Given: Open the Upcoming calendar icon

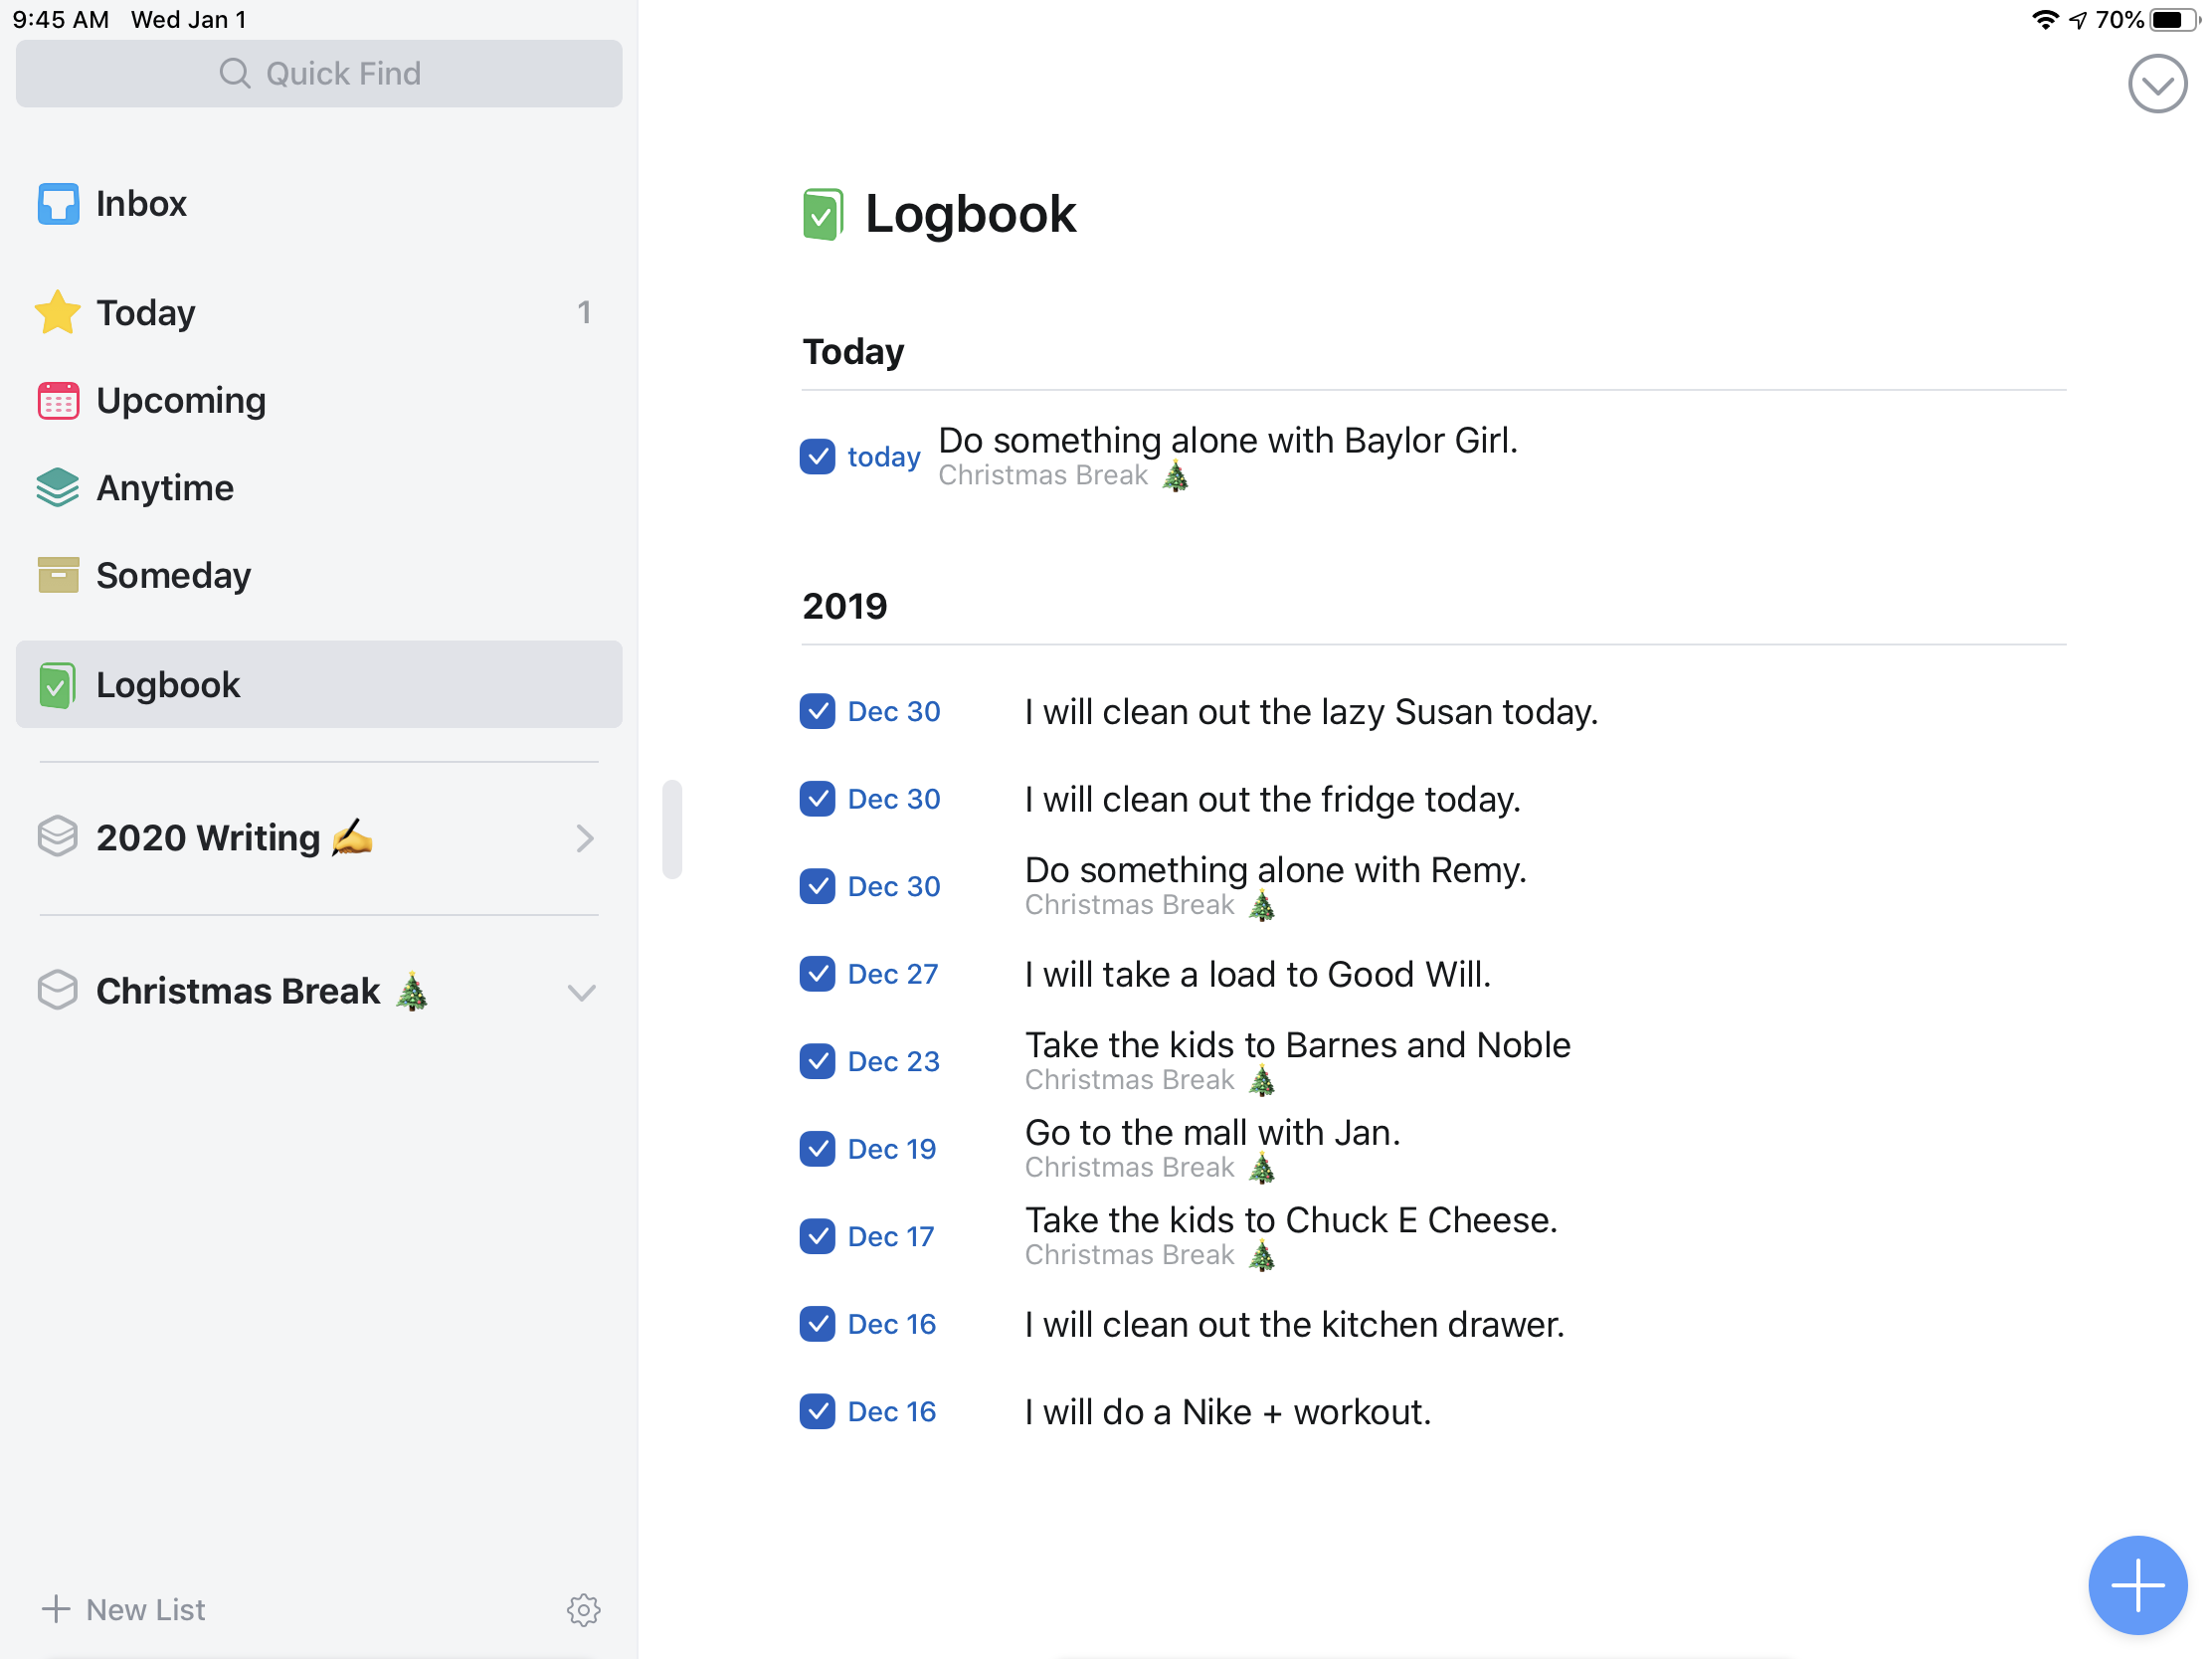Looking at the screenshot, I should [58, 400].
